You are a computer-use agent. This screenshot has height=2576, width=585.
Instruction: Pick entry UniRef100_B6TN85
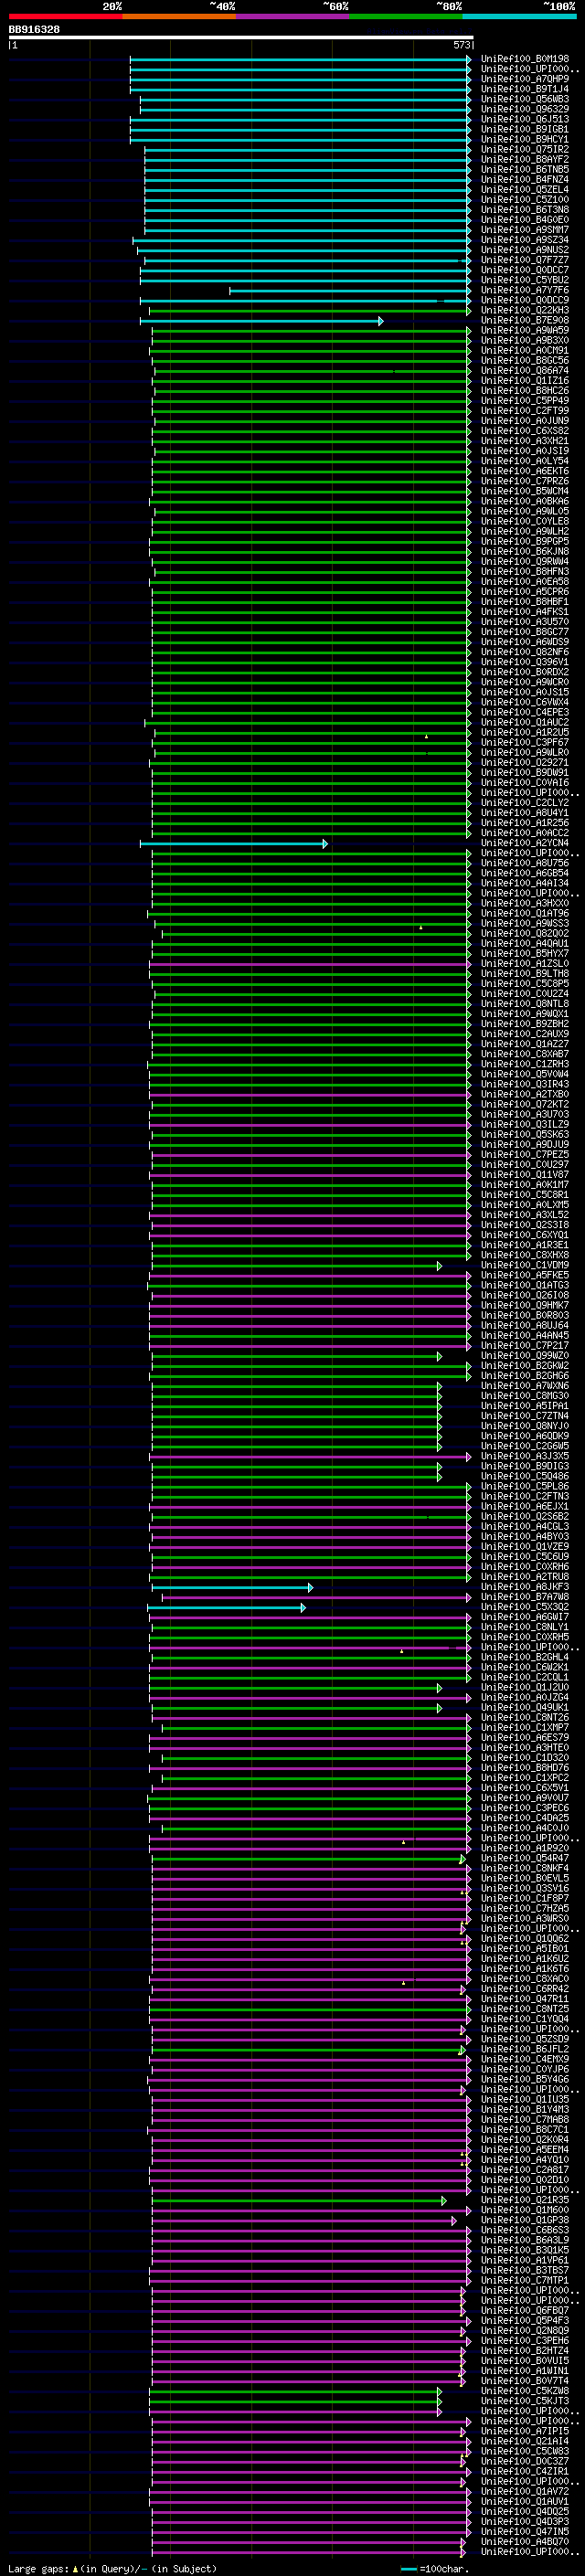tap(525, 170)
